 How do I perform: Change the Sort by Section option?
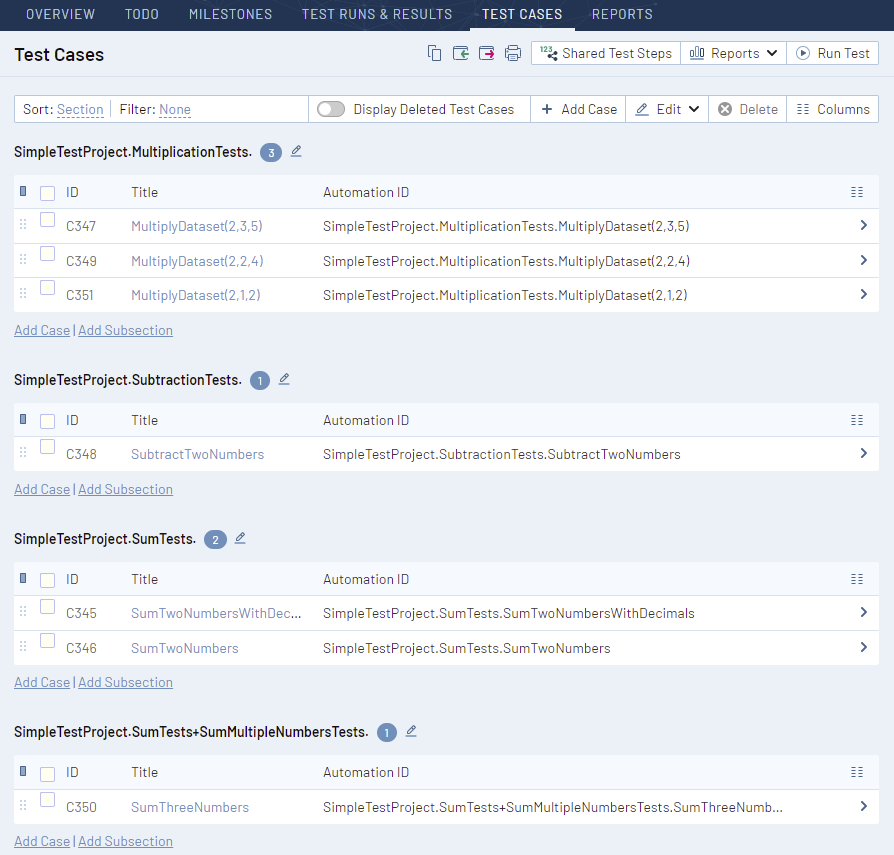(80, 109)
